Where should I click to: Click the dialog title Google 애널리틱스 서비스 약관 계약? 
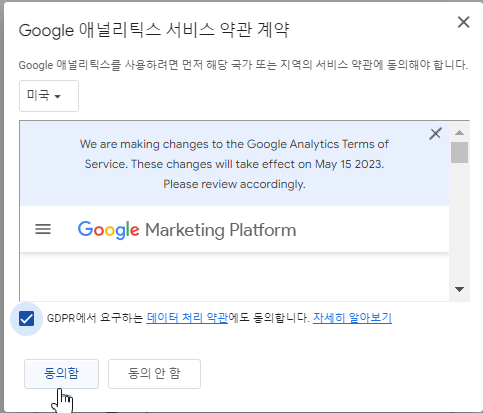pyautogui.click(x=154, y=30)
